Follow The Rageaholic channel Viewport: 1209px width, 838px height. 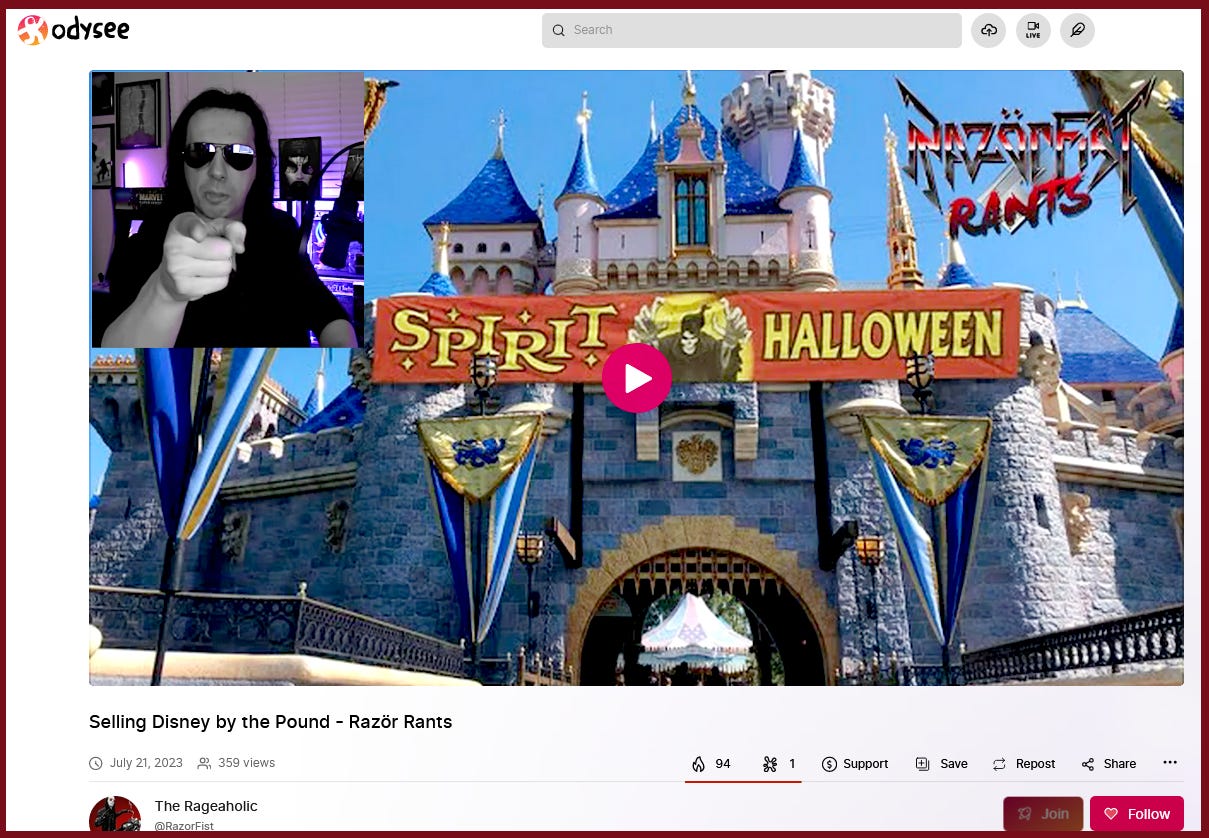(x=1137, y=814)
